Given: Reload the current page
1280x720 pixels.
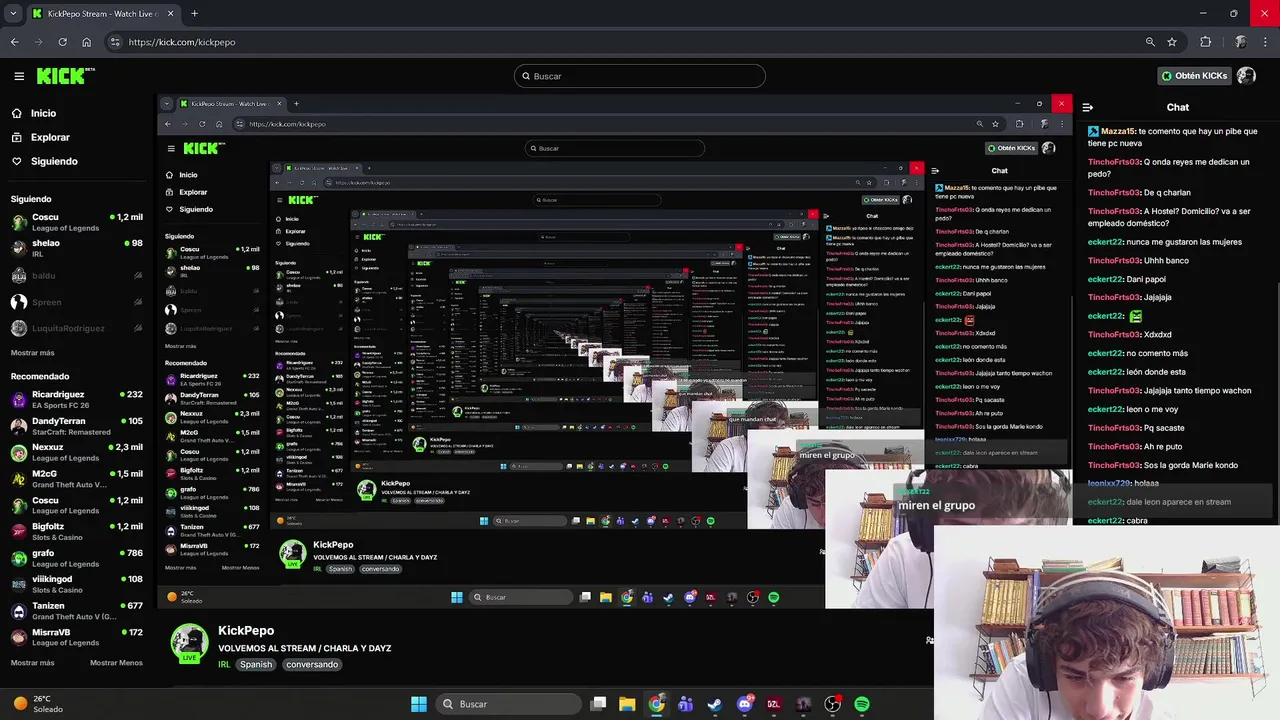Looking at the screenshot, I should pos(62,42).
